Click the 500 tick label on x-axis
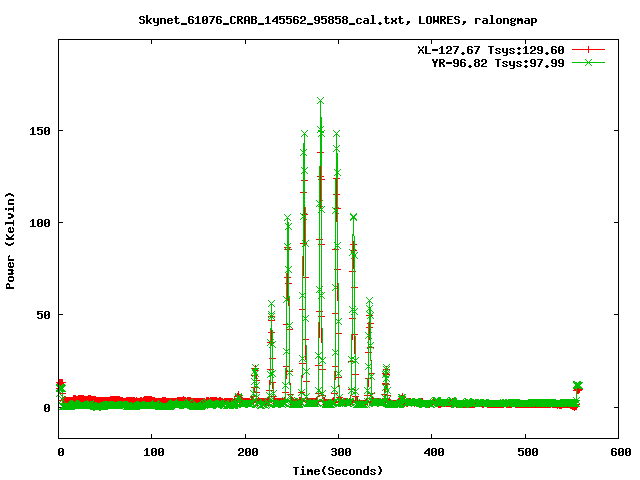This screenshot has width=640, height=480. [x=525, y=452]
